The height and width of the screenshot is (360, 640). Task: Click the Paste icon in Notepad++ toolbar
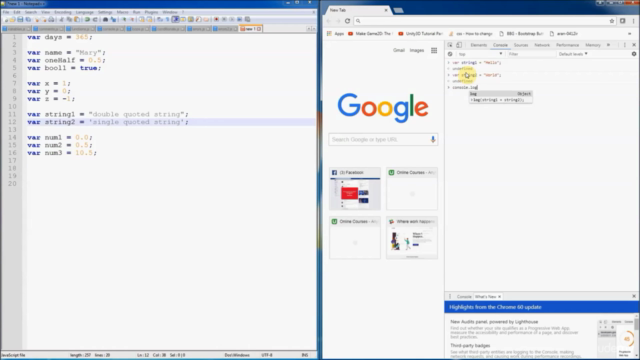coord(77,19)
